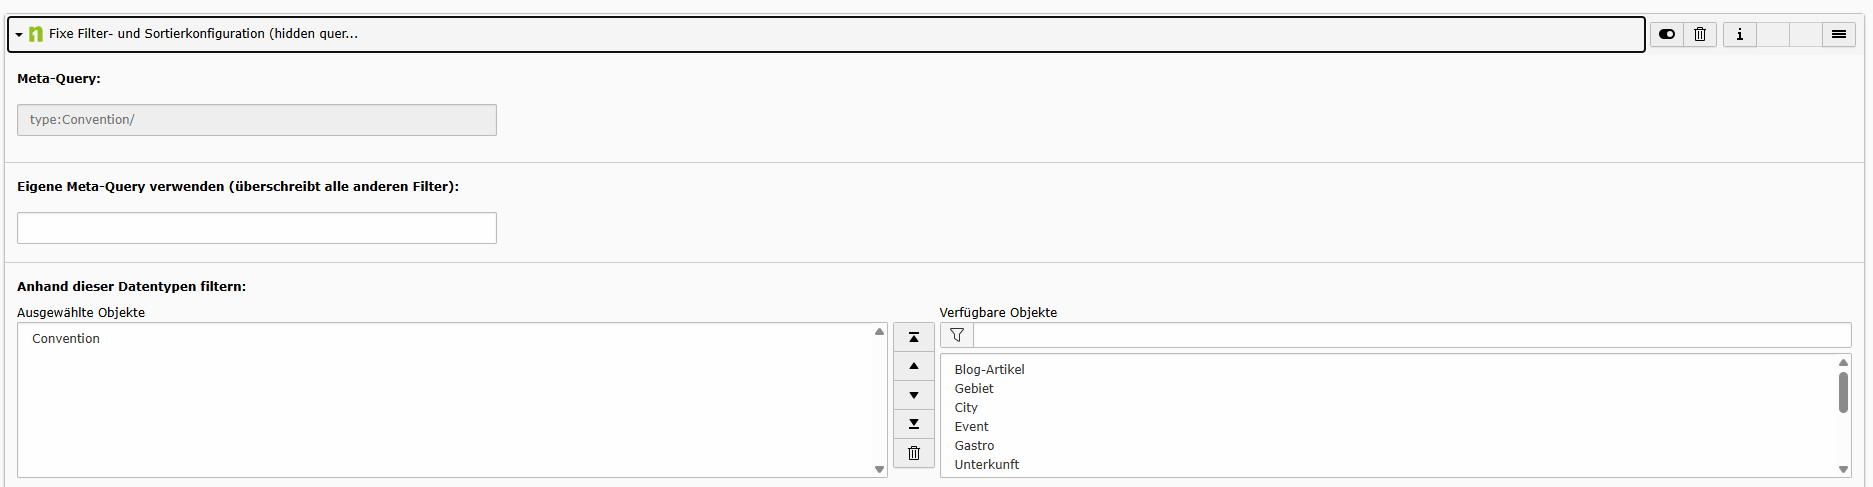Add Blog-Artikel from available objects
Screen dimensions: 1873x487
(989, 370)
